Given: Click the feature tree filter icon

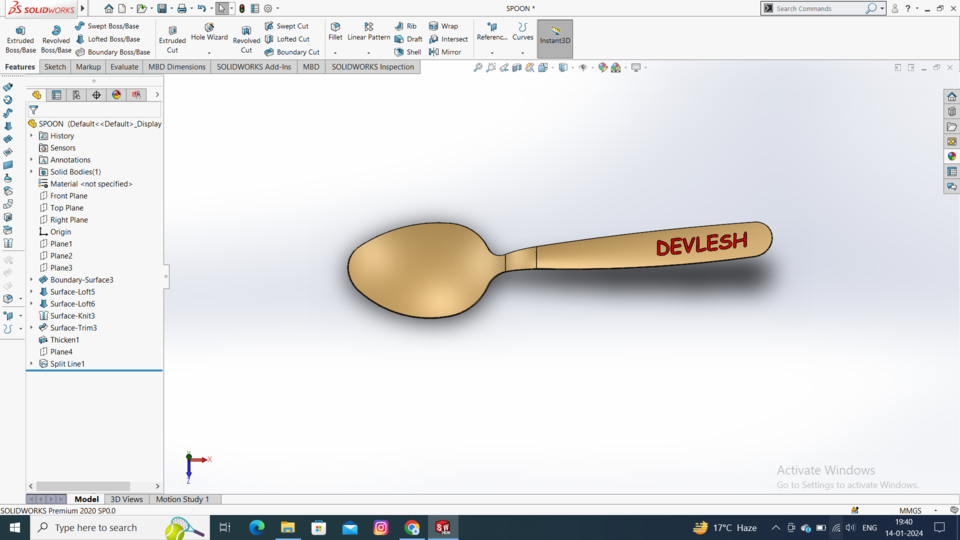Looking at the screenshot, I should [x=34, y=110].
